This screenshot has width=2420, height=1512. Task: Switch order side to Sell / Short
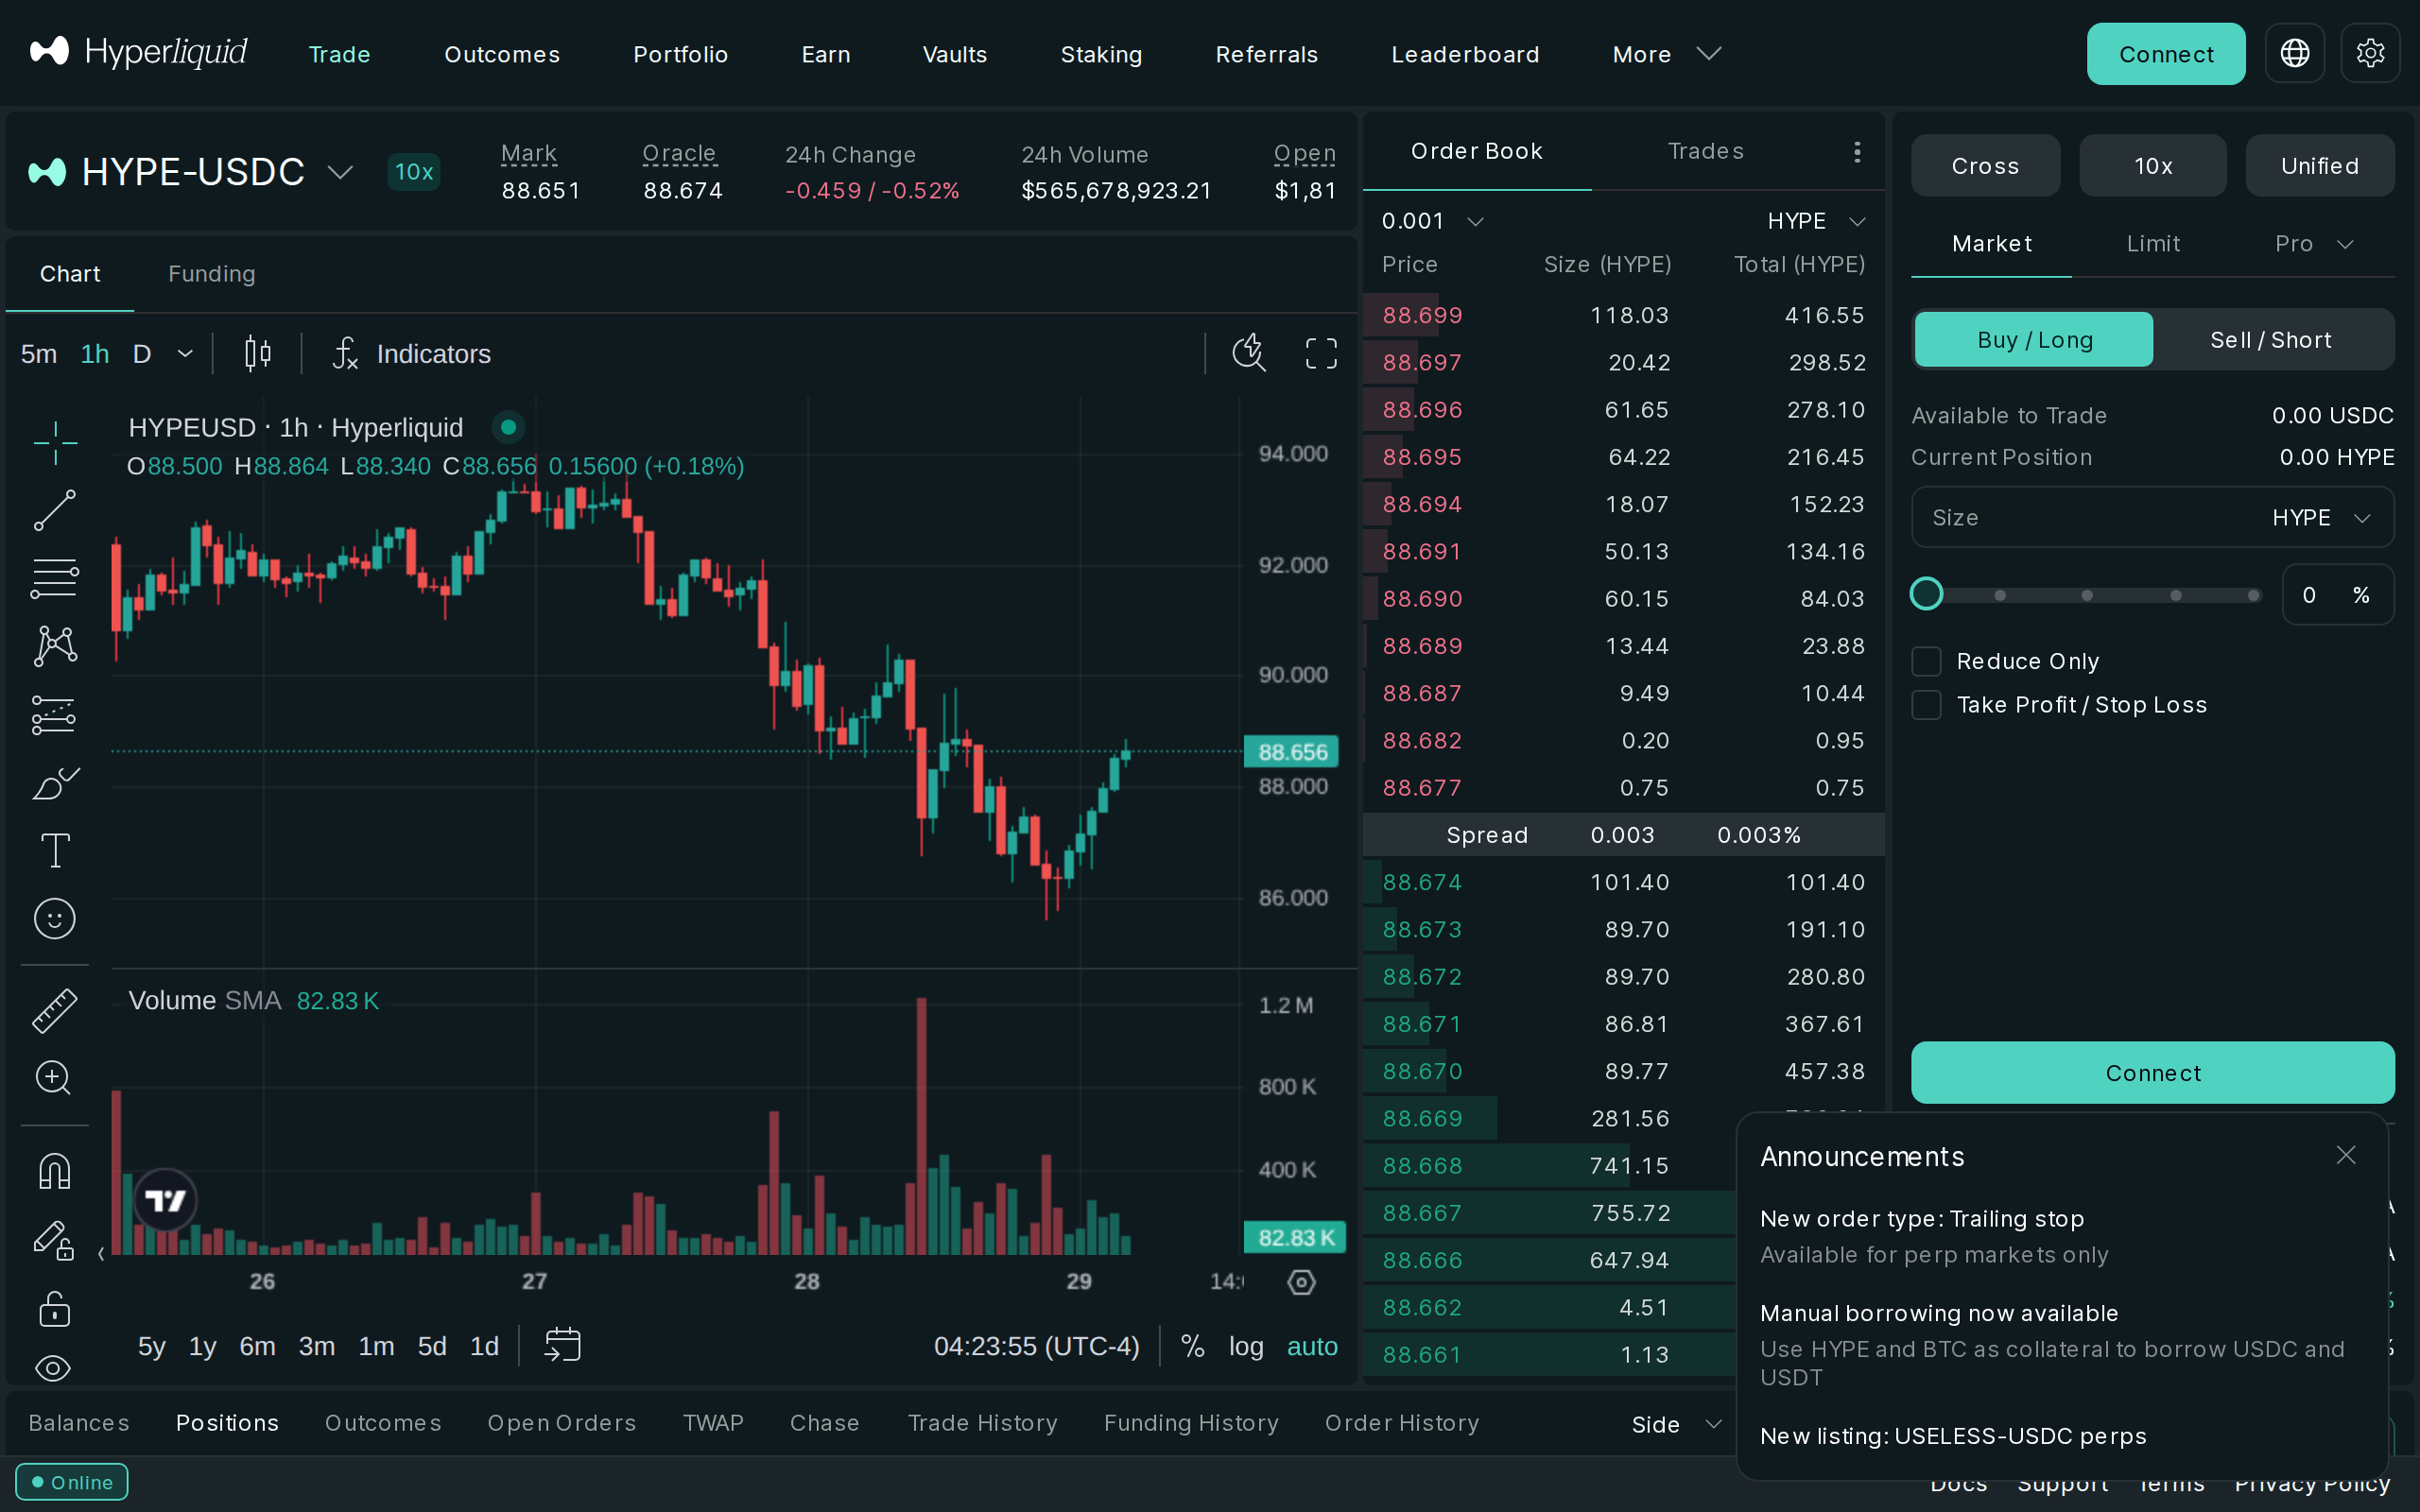2271,340
